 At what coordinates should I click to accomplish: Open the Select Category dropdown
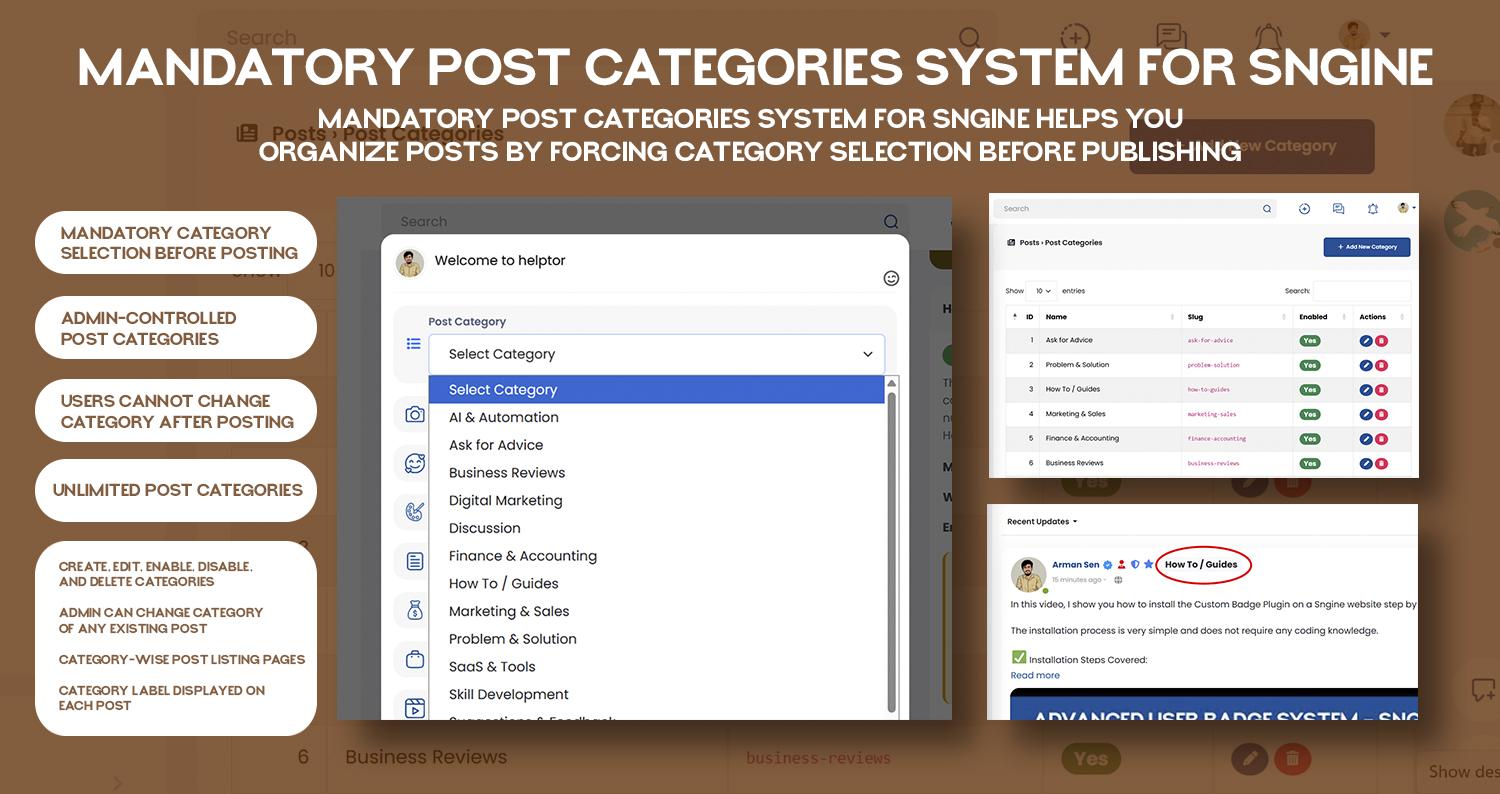655,353
